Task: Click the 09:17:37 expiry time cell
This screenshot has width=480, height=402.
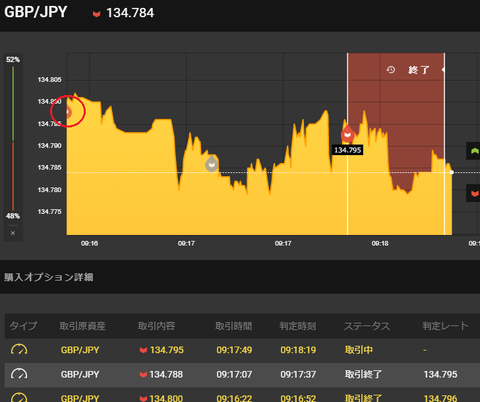Action: [x=298, y=374]
